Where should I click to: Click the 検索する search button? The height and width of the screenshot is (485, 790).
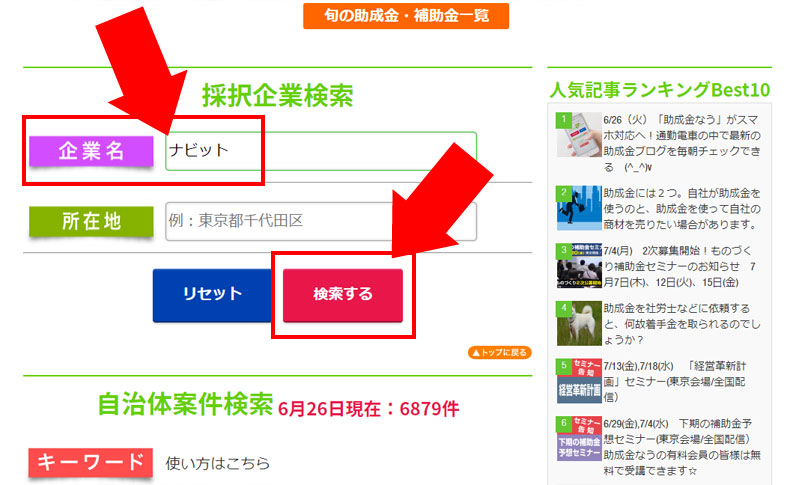tap(342, 294)
